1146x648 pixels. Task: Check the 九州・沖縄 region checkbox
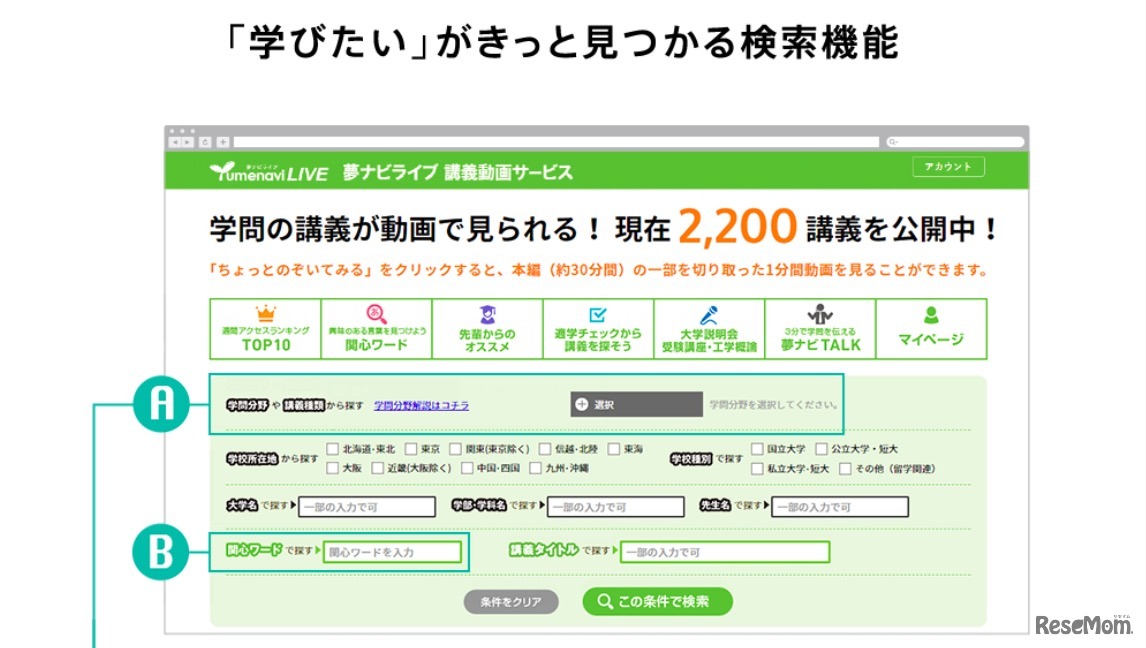click(x=536, y=465)
